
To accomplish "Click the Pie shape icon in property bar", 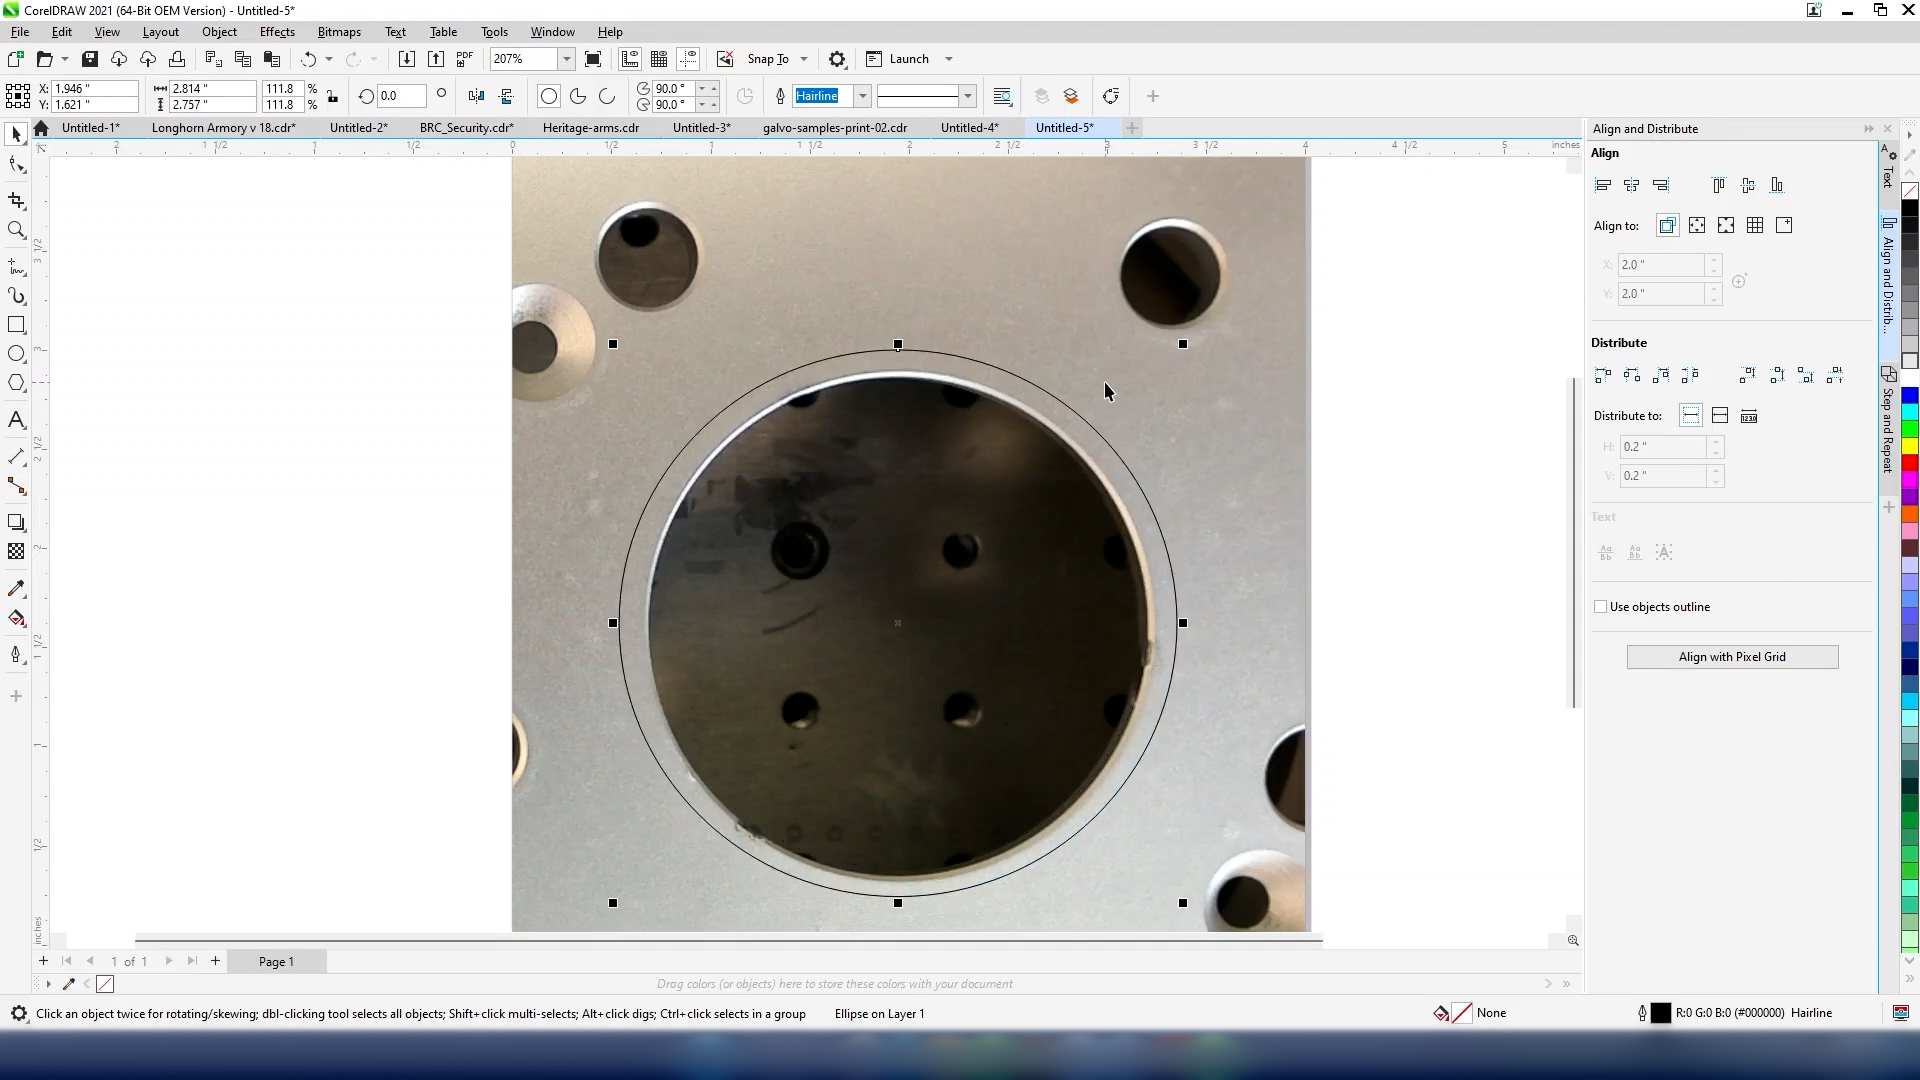I will [578, 96].
